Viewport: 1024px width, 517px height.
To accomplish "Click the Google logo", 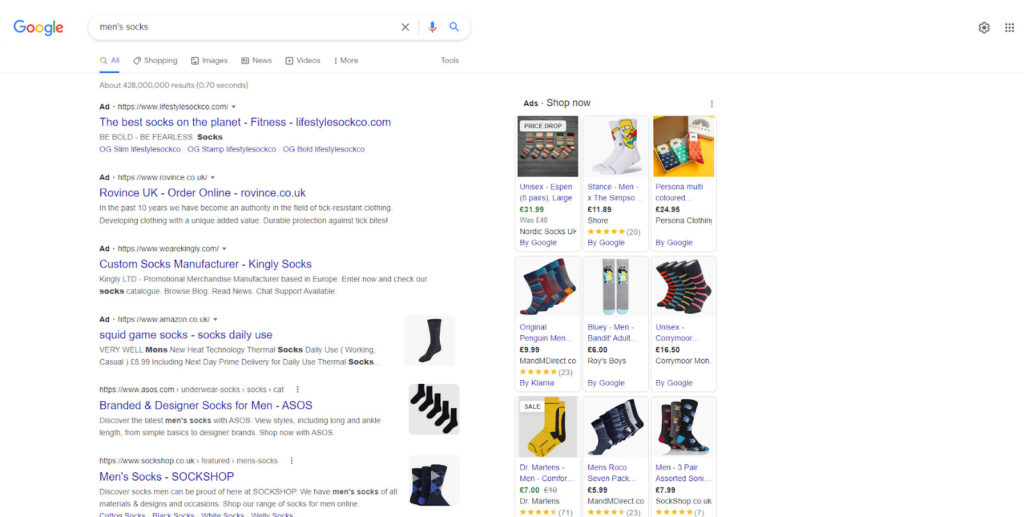I will (x=38, y=27).
